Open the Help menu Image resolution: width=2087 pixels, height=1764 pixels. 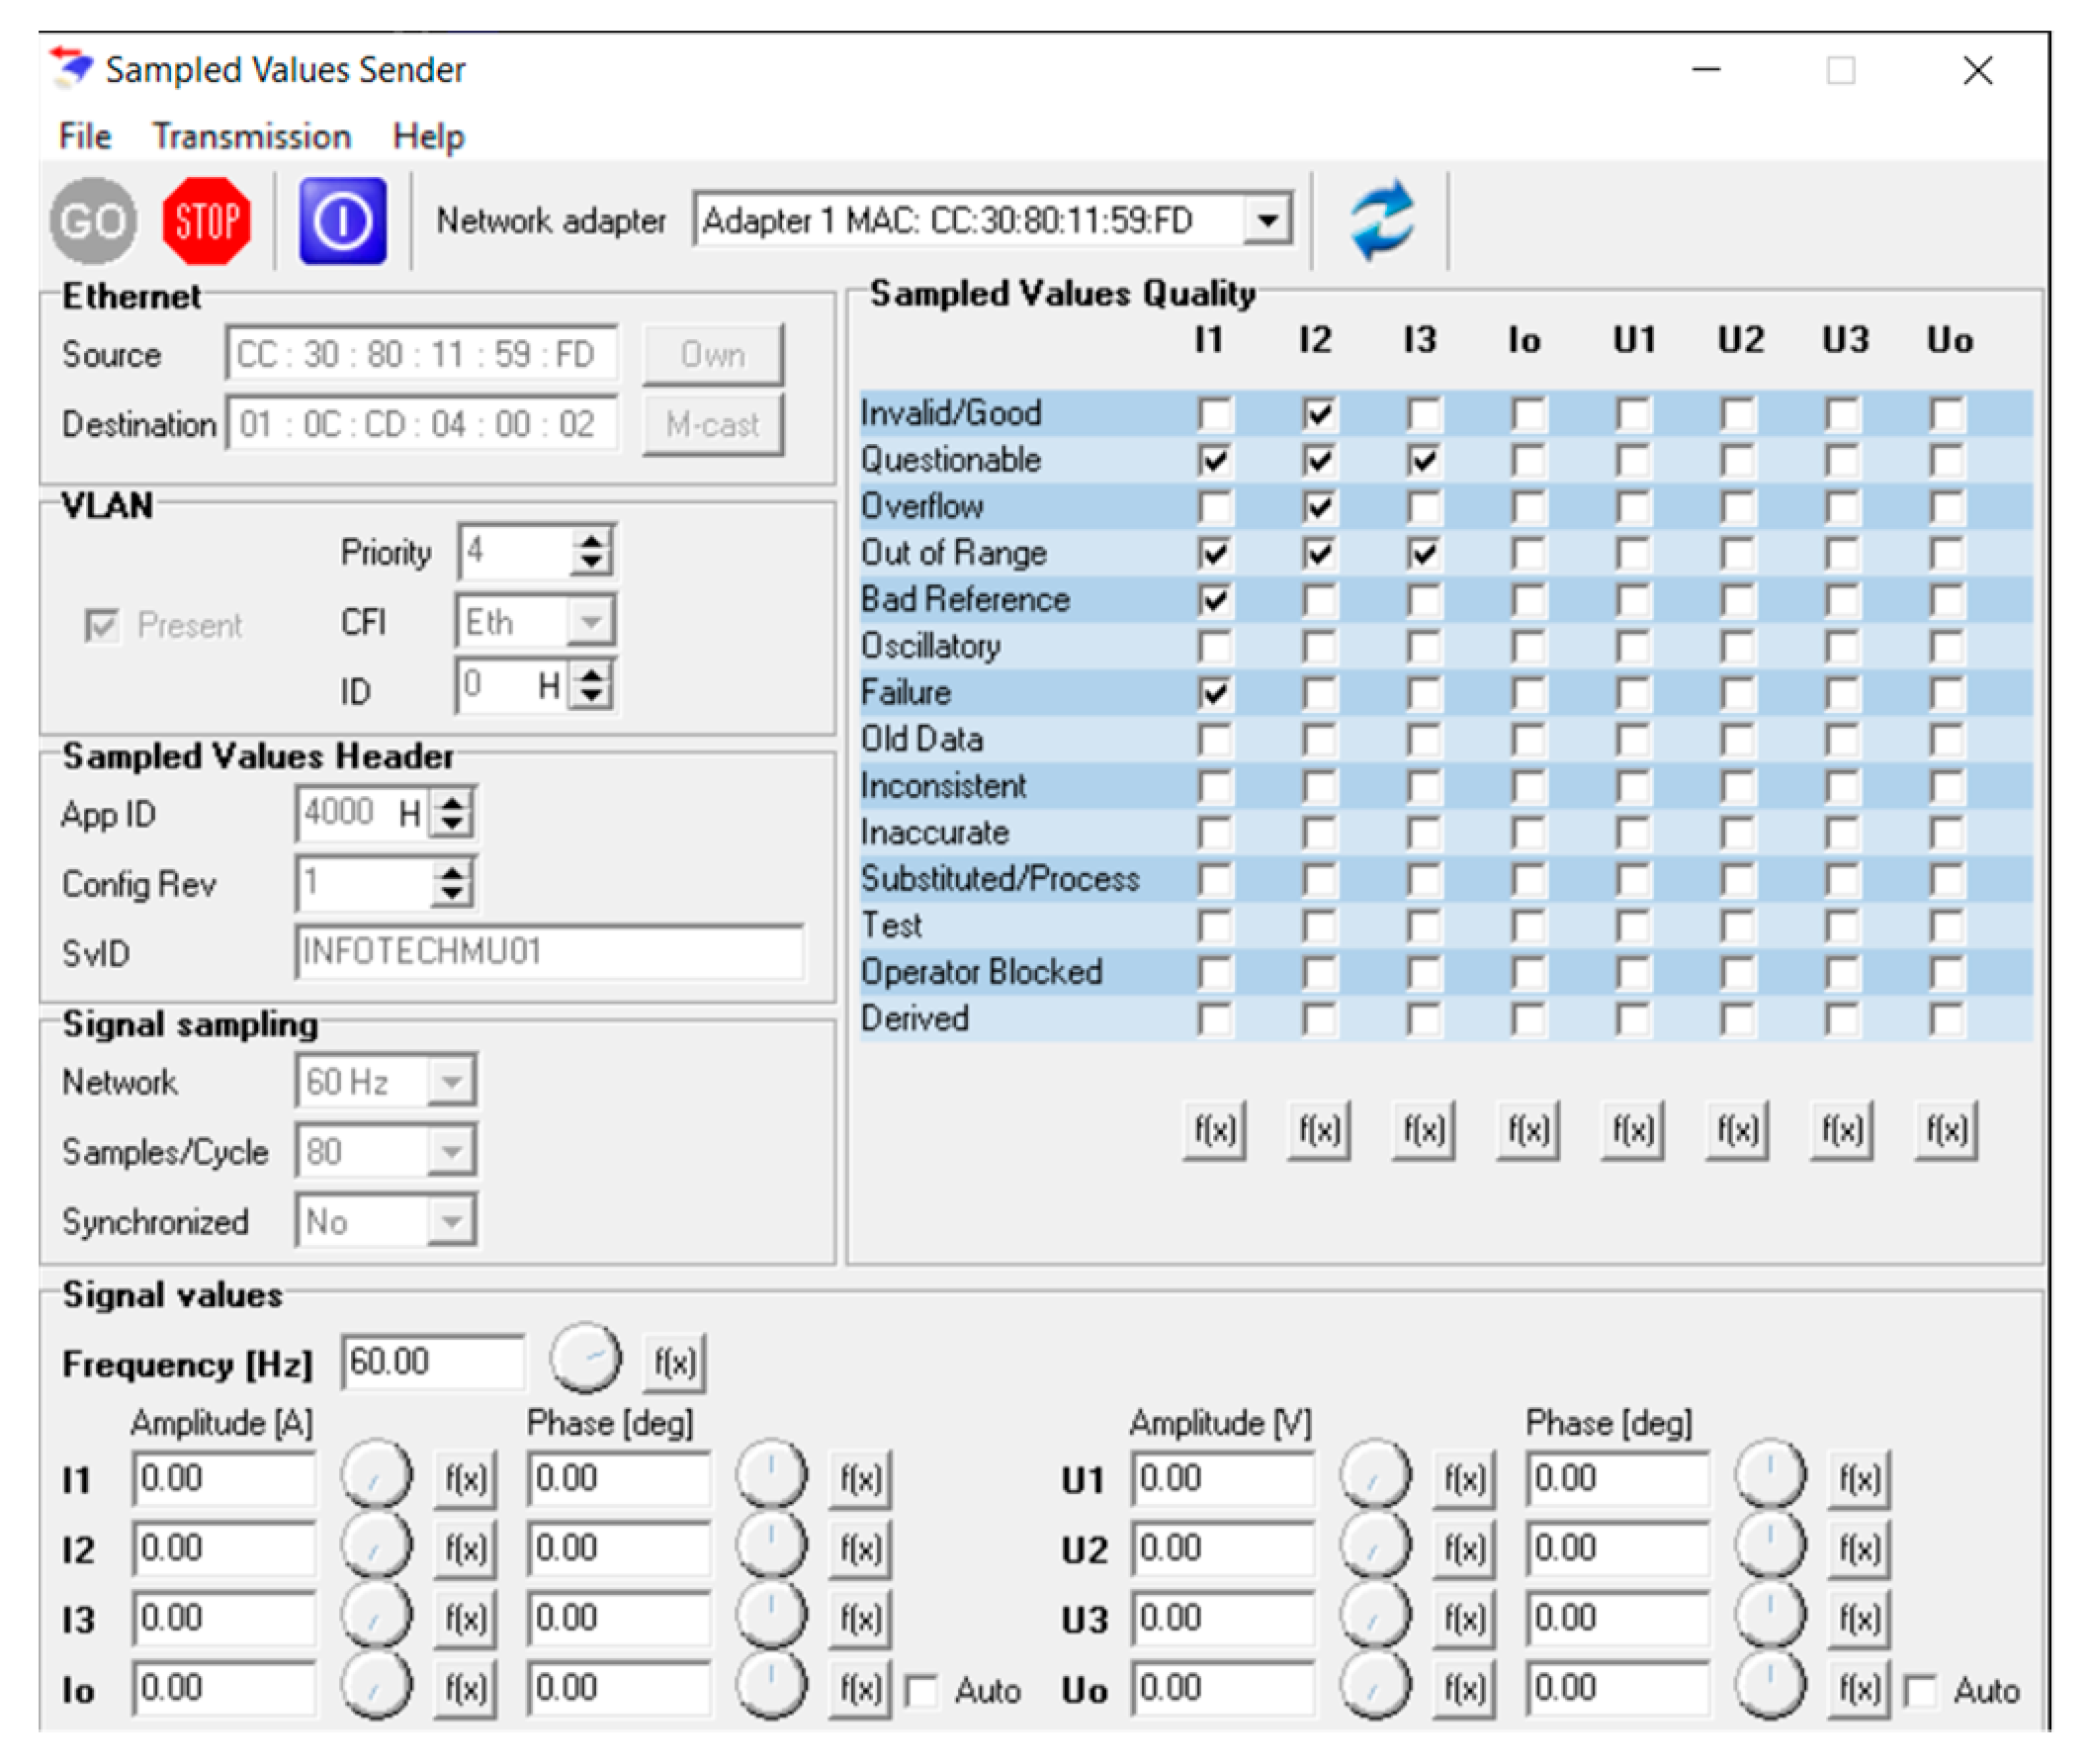click(x=428, y=136)
